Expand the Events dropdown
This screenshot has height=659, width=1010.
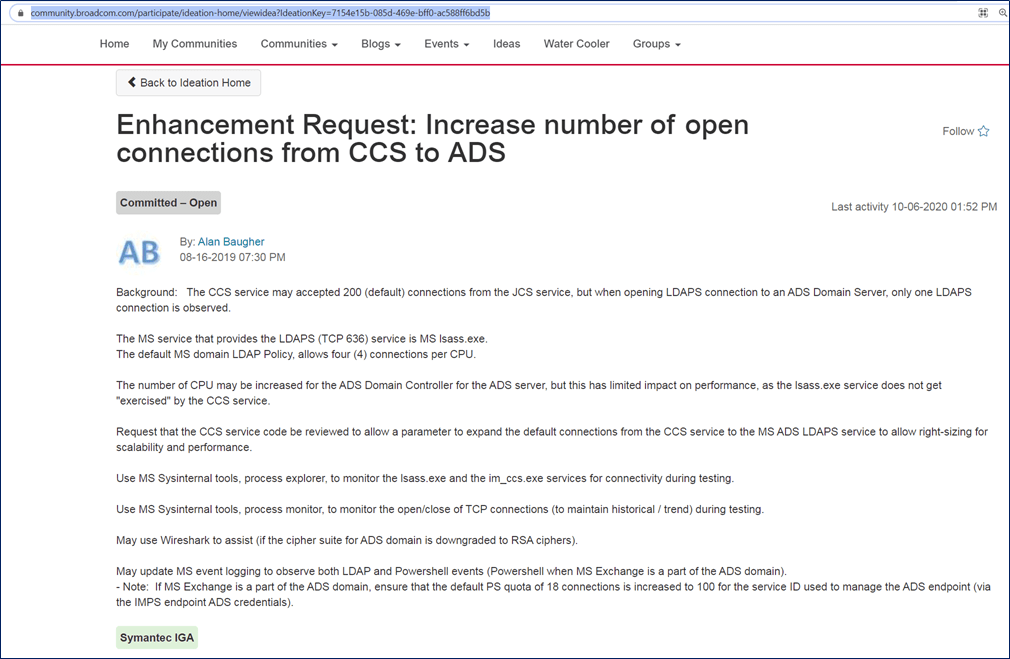pyautogui.click(x=446, y=44)
